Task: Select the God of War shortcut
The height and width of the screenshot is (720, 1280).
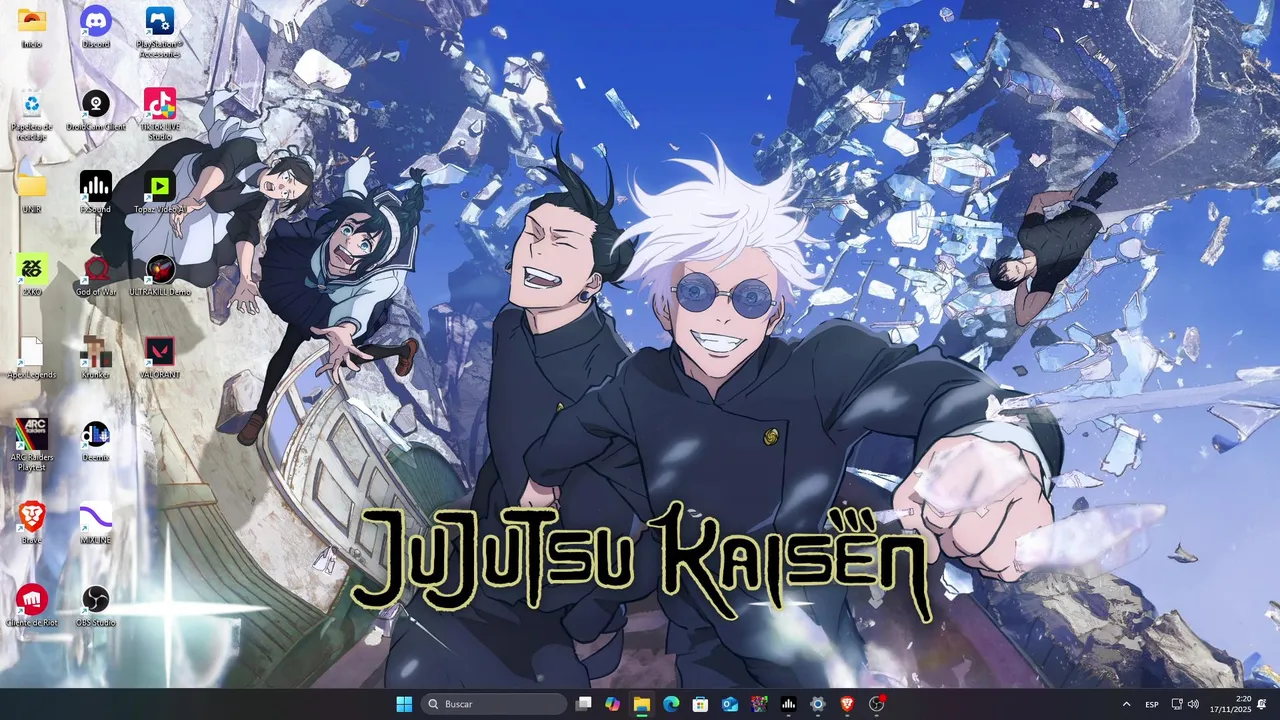Action: (x=96, y=275)
